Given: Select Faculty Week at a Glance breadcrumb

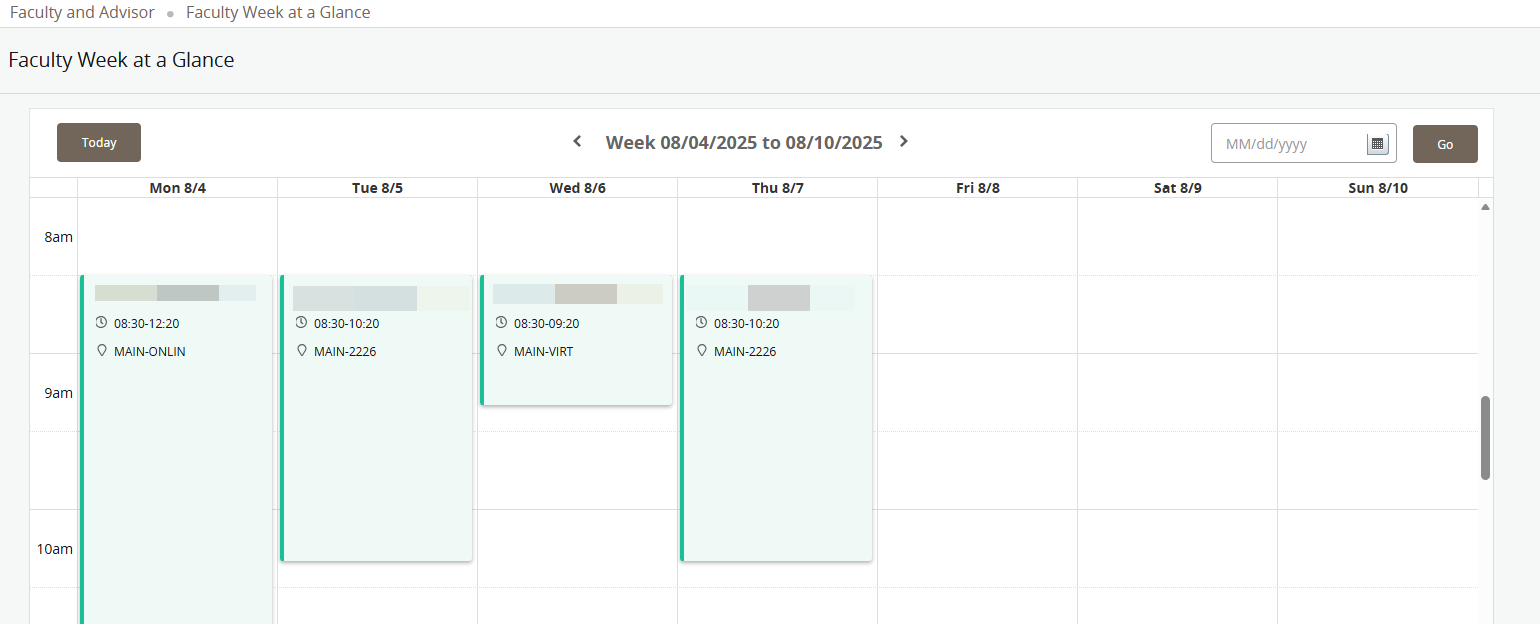Looking at the screenshot, I should [278, 12].
